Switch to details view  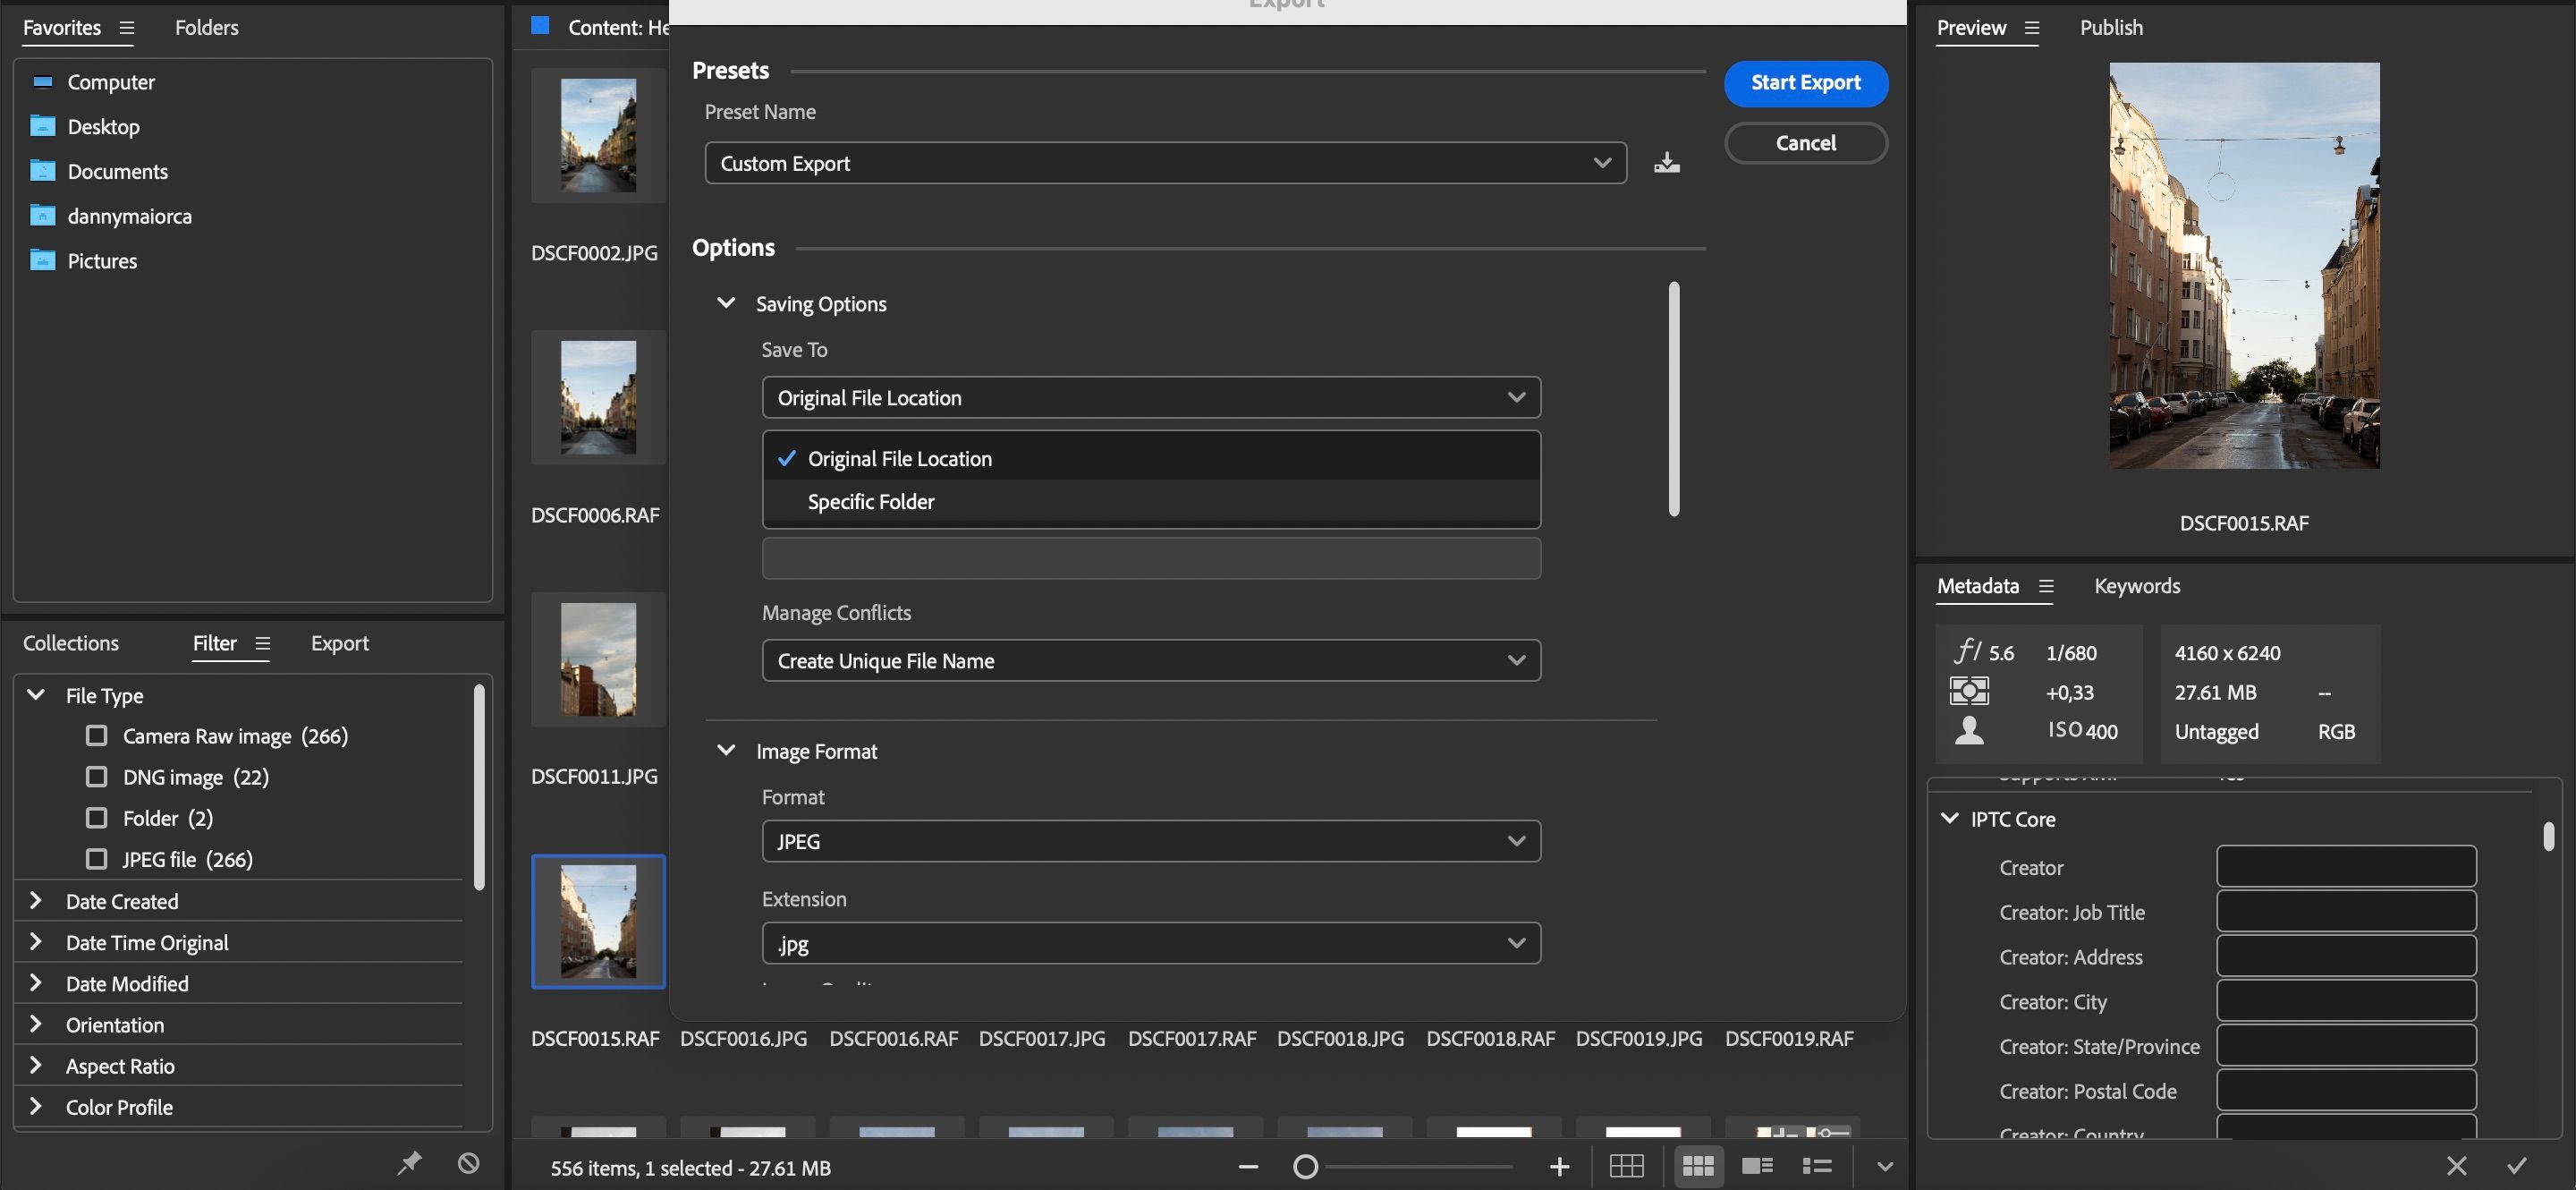click(1757, 1166)
